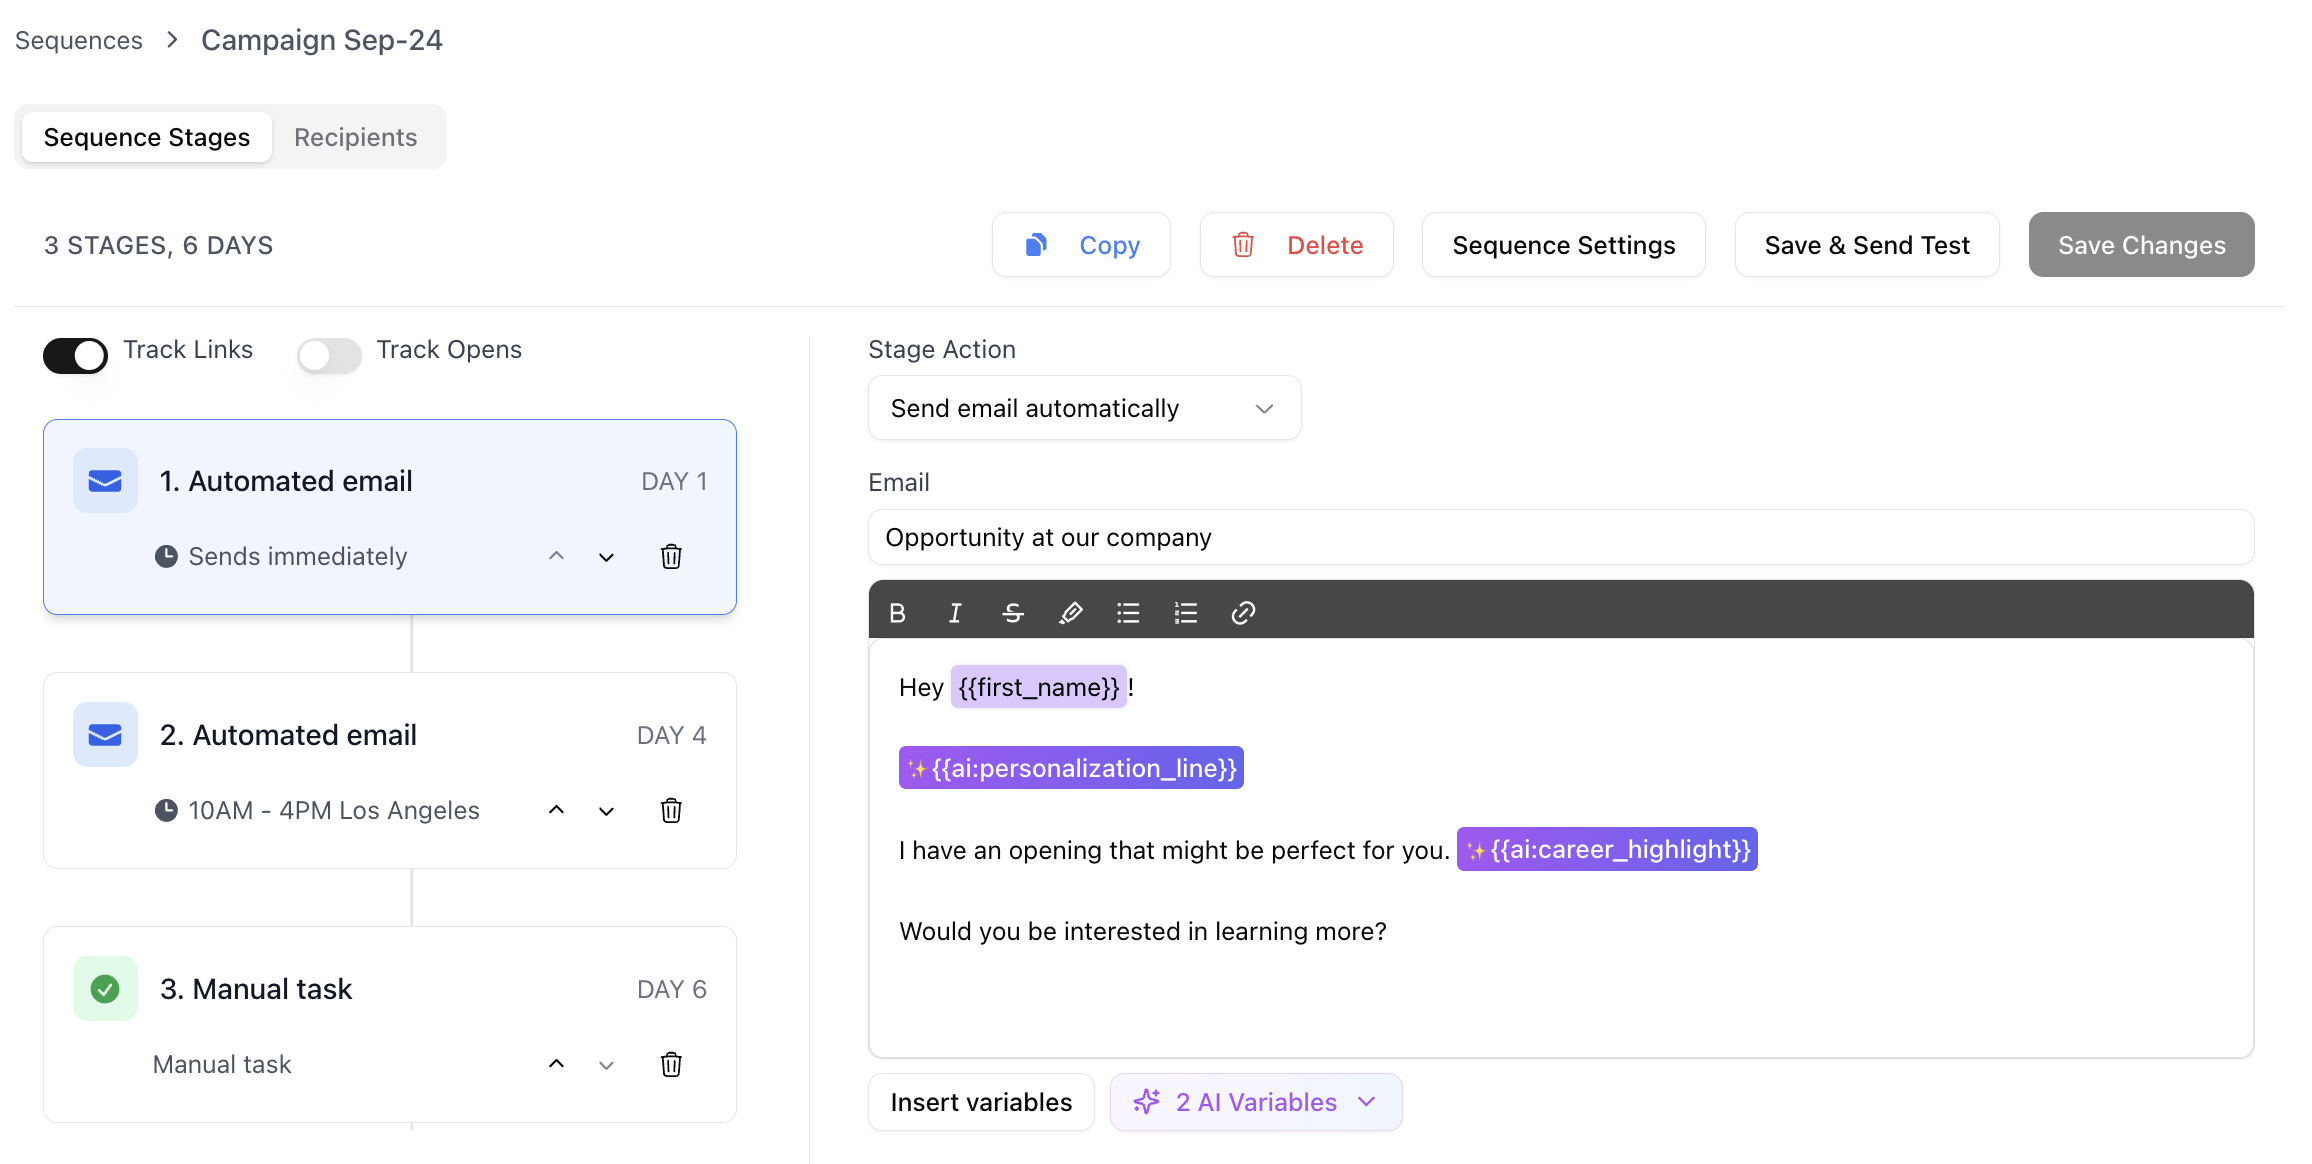Enable the Track Opens toggle
This screenshot has width=2312, height=1164.
[329, 355]
